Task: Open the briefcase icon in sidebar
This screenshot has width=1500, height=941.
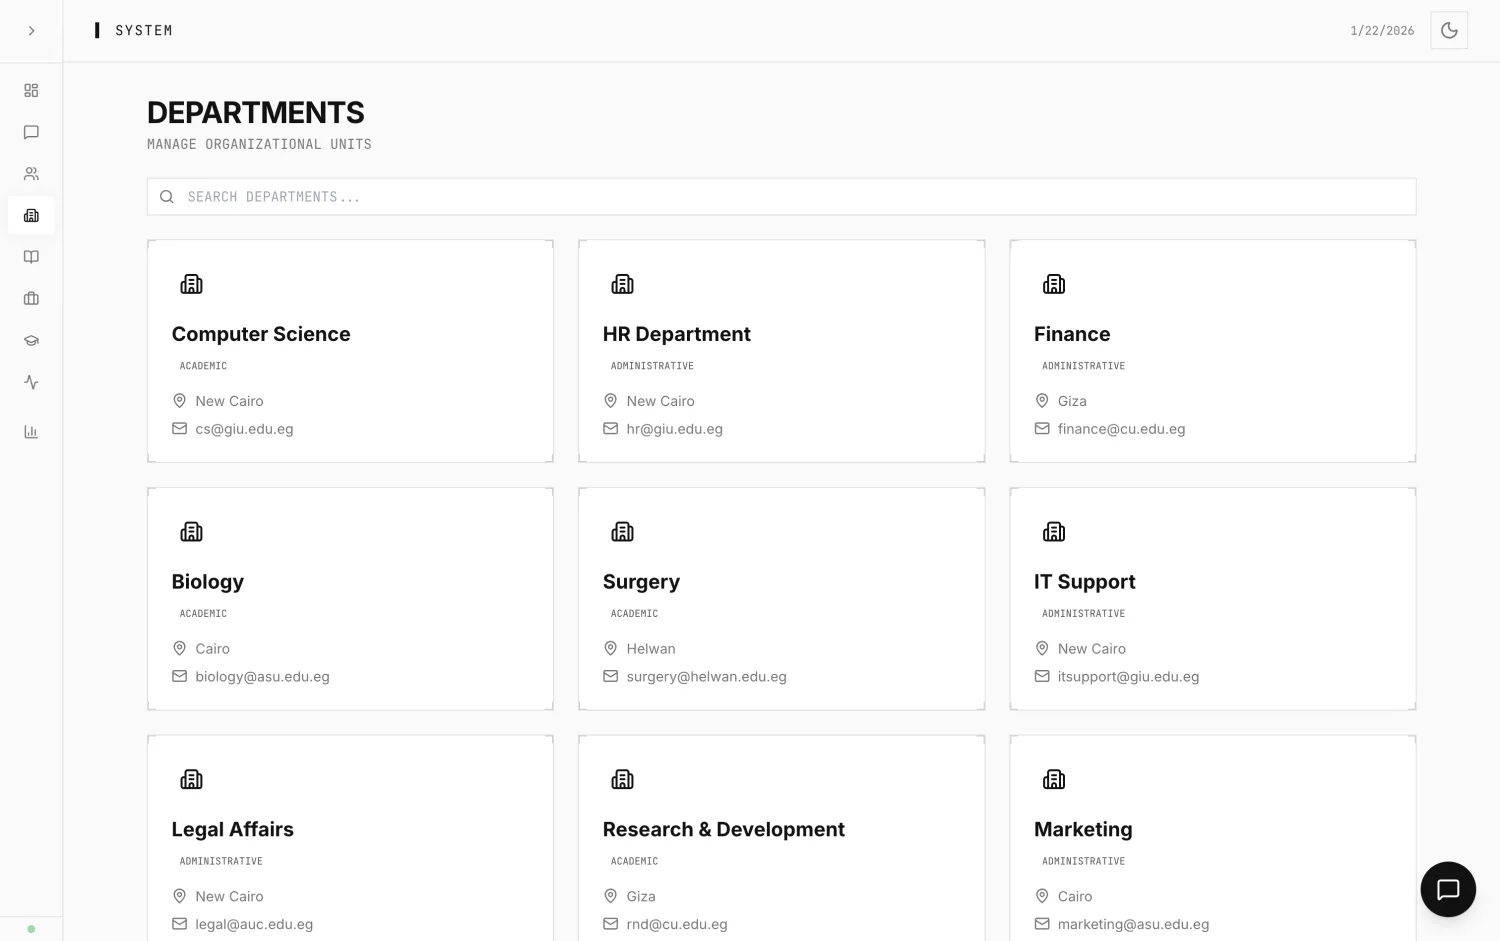Action: pos(31,299)
